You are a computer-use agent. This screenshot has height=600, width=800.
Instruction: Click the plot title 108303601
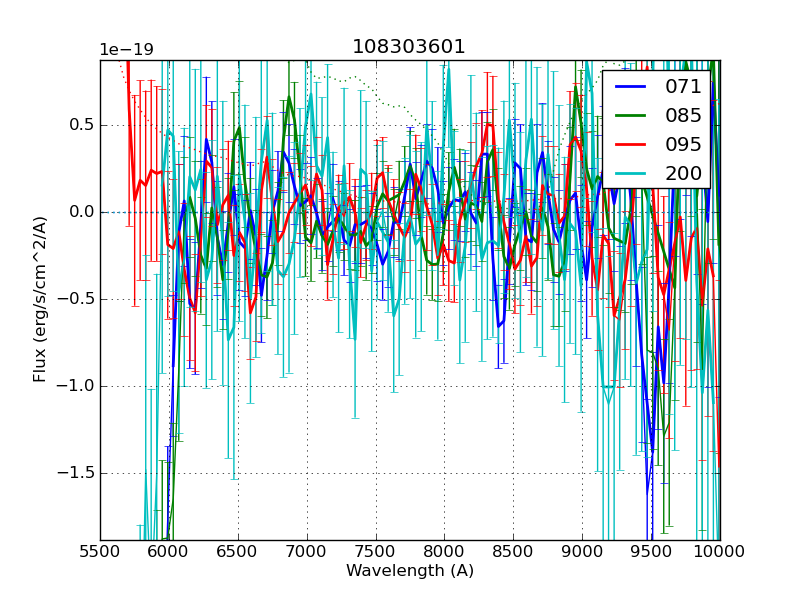(x=409, y=47)
